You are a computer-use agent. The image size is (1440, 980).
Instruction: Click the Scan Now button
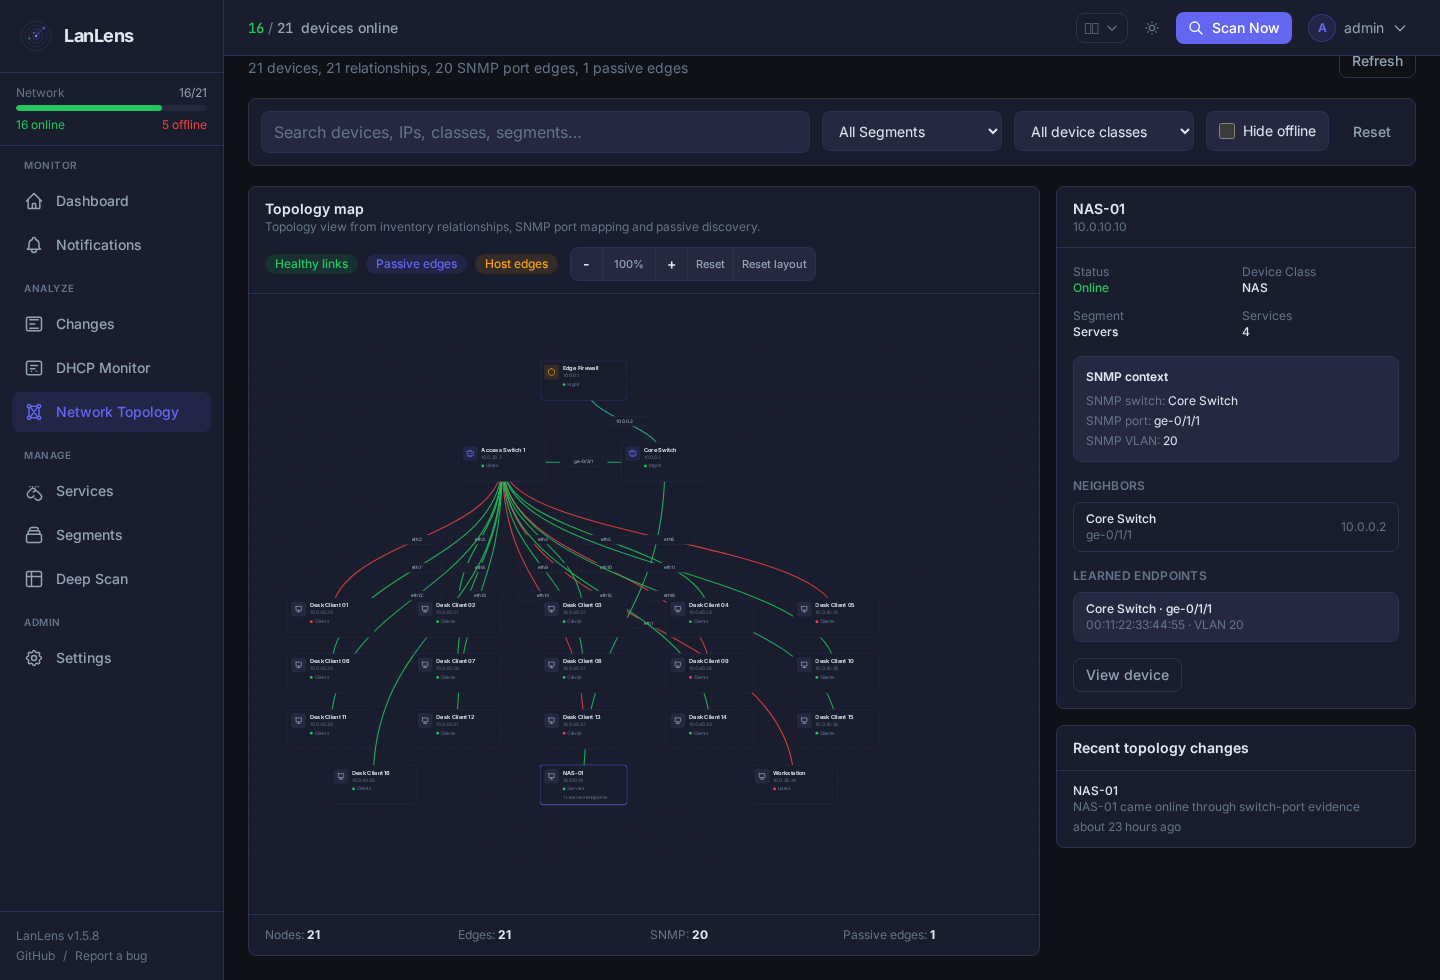1234,28
